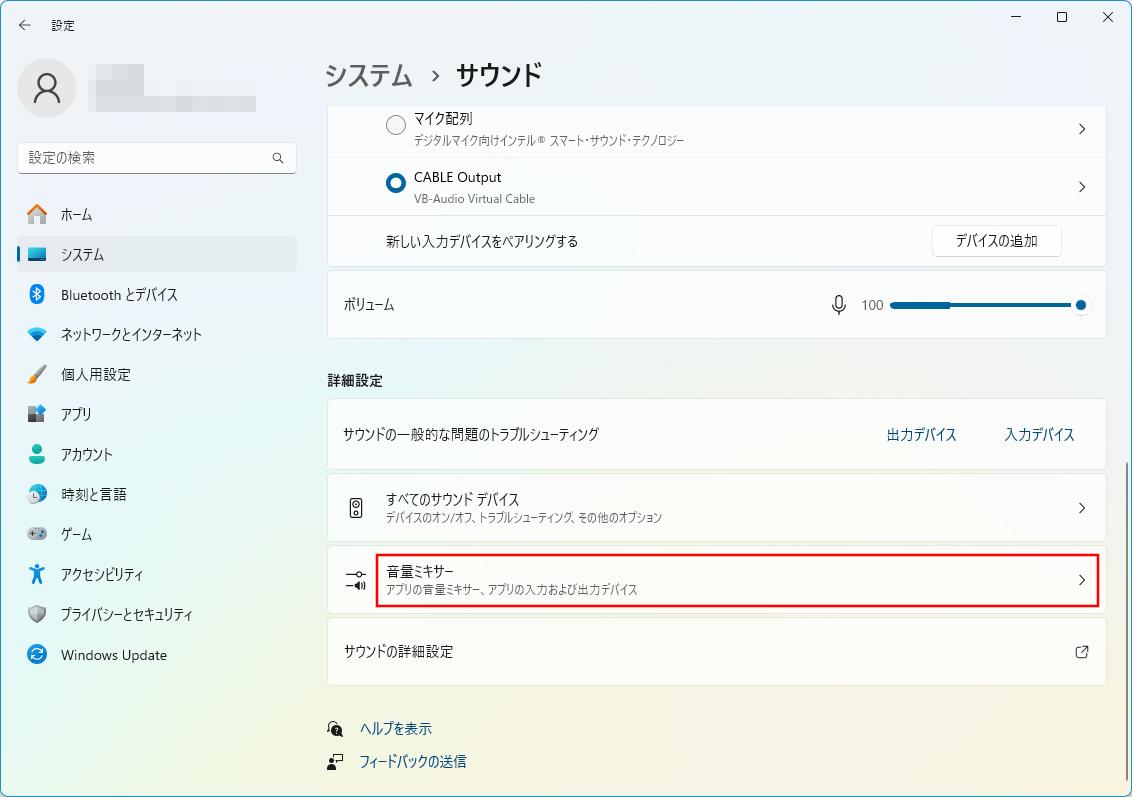
Task: Click the accessibility figure icon
Action: pos(37,574)
